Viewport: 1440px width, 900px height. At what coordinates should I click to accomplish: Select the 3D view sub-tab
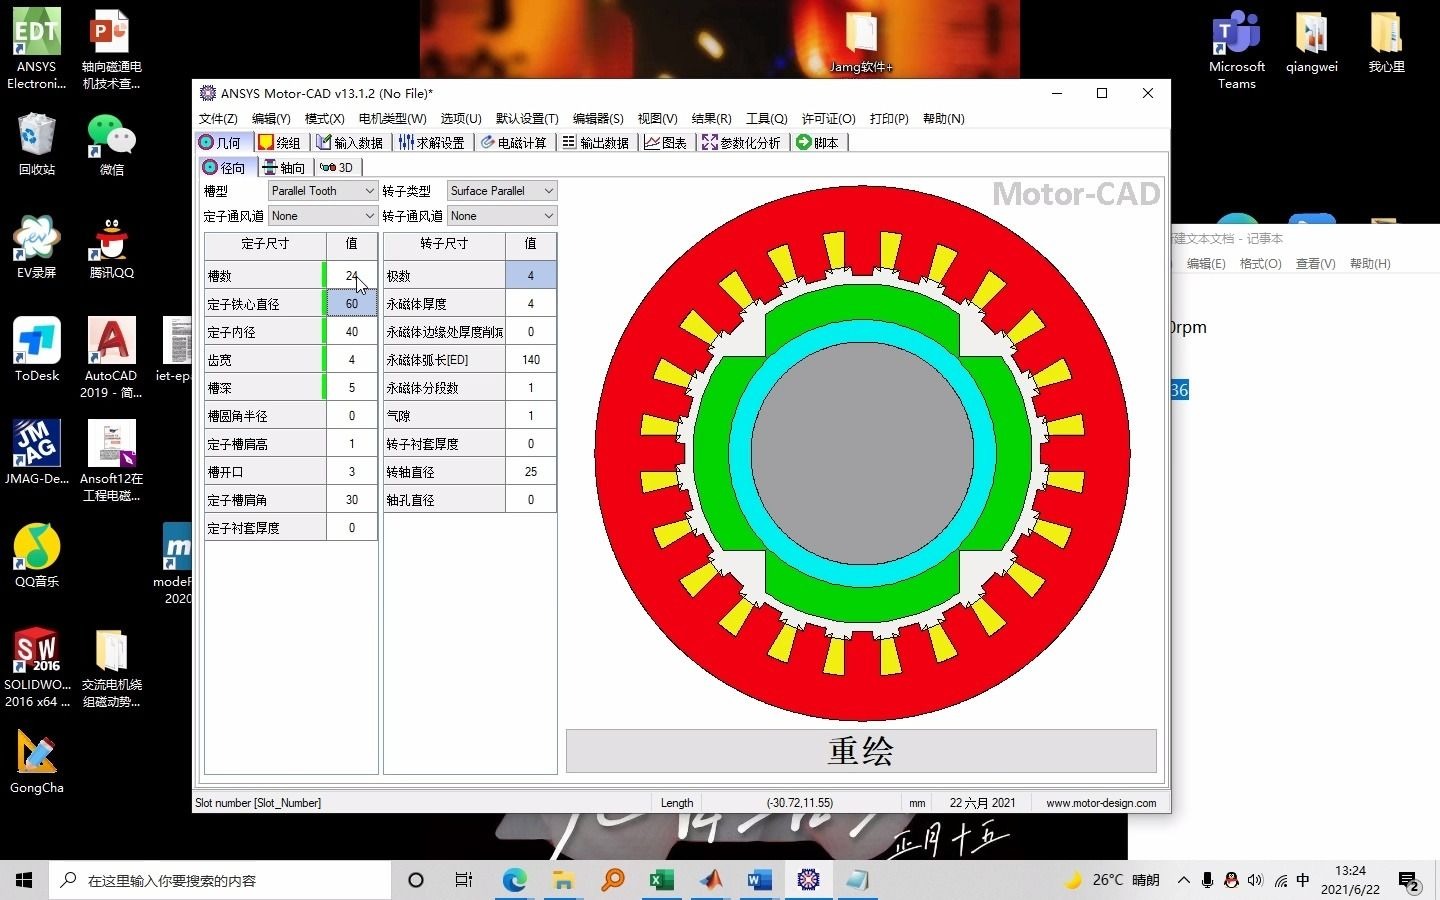point(337,168)
